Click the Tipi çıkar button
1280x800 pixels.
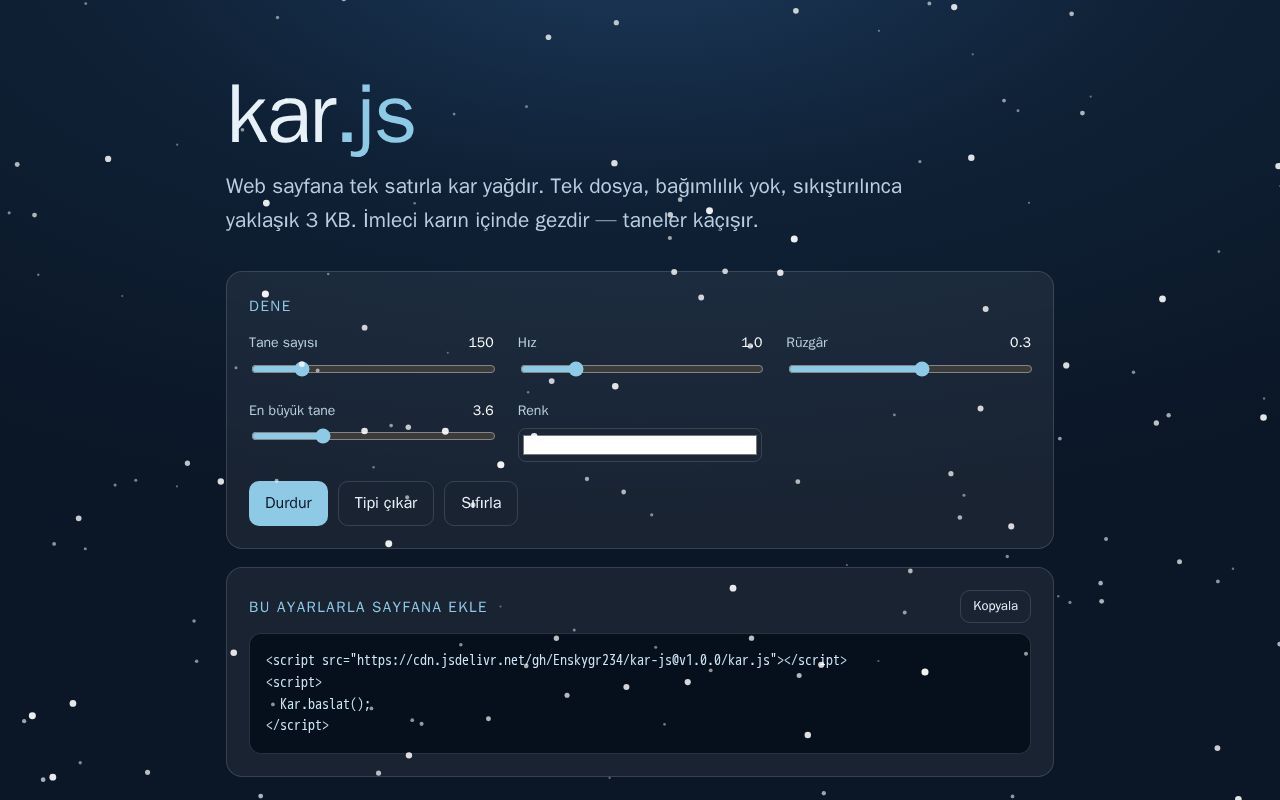(x=386, y=503)
